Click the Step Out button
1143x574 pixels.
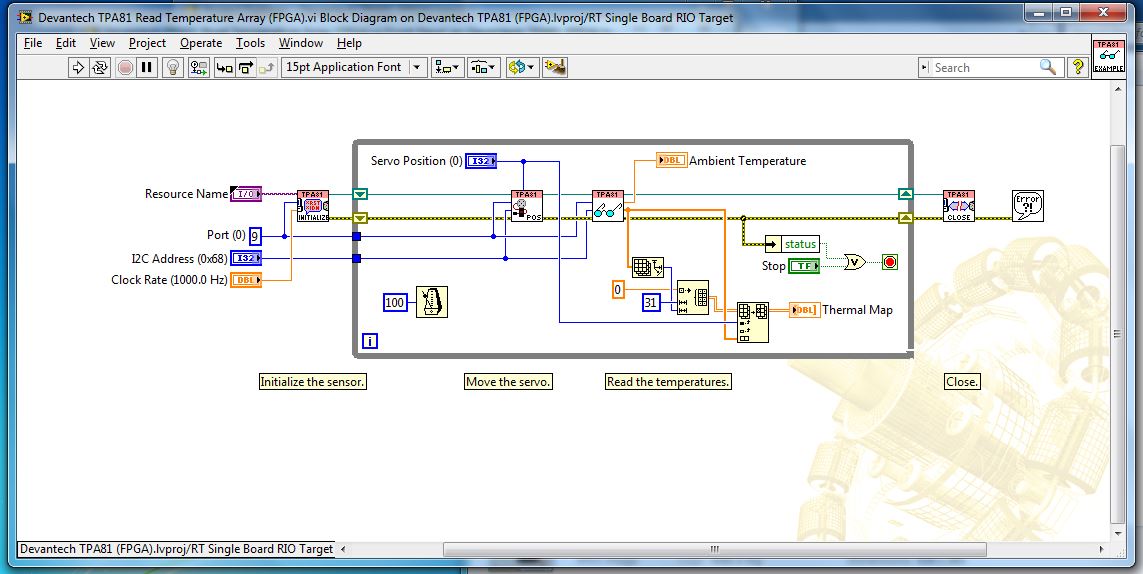268,67
